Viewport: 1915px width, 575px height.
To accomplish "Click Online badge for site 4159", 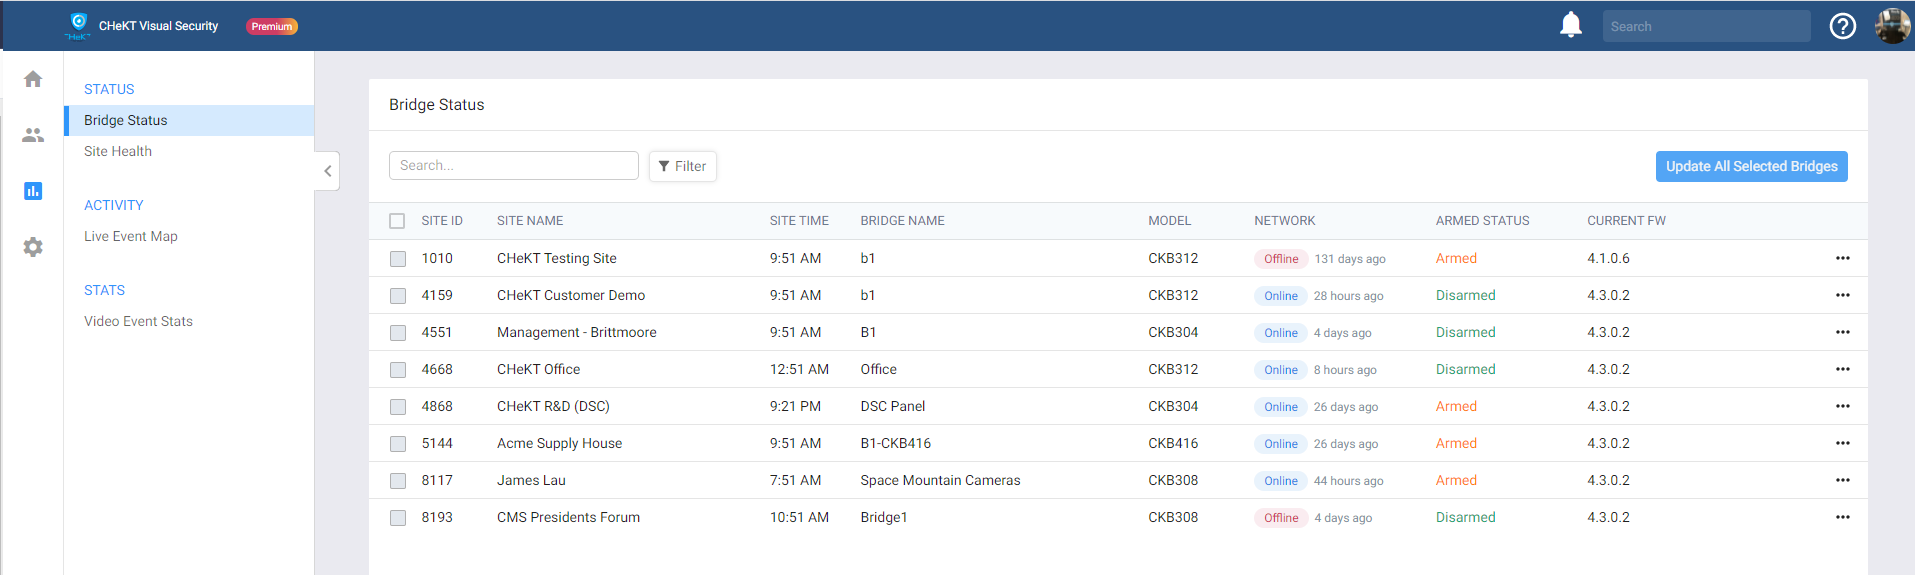I will pos(1281,296).
